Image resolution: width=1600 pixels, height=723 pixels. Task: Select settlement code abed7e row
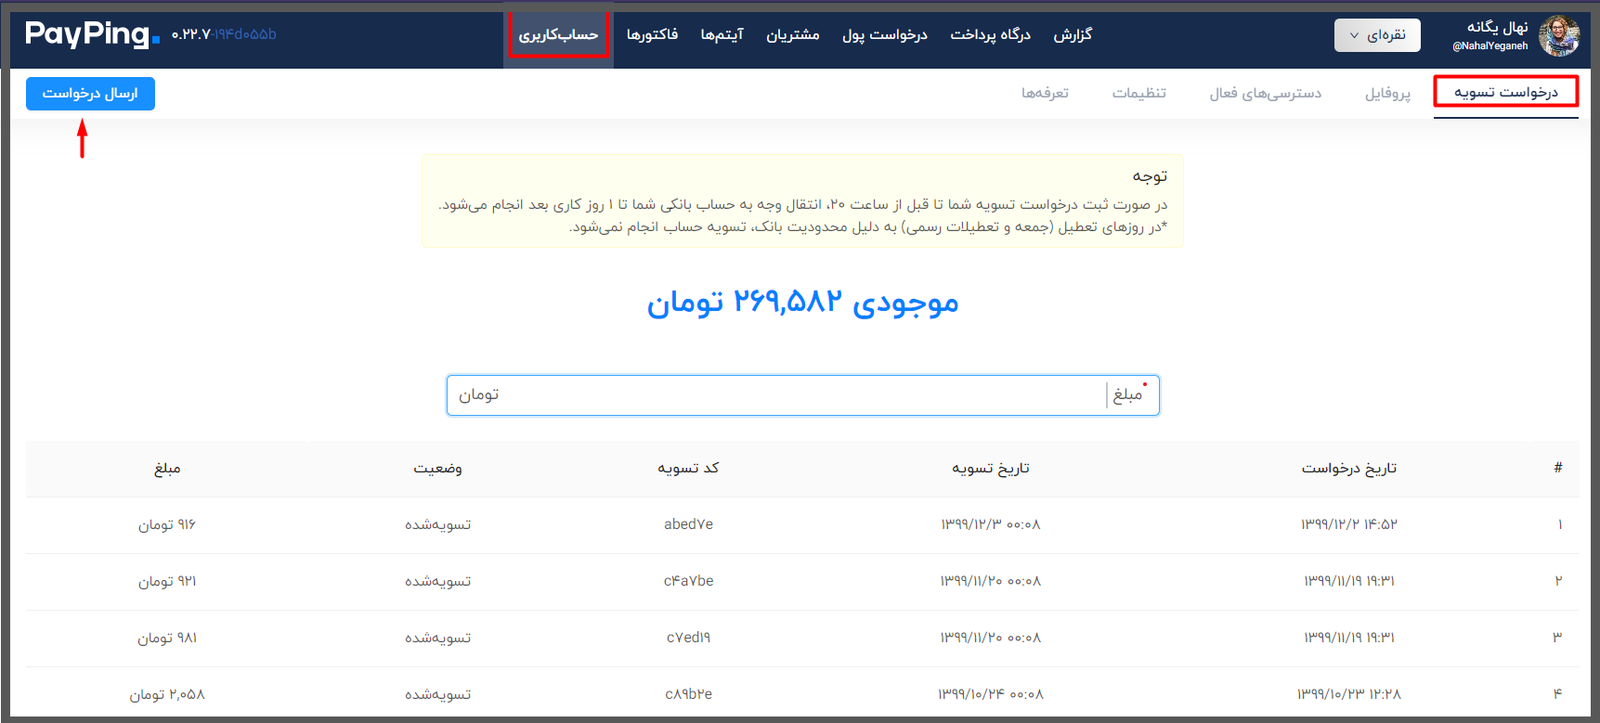[x=802, y=525]
